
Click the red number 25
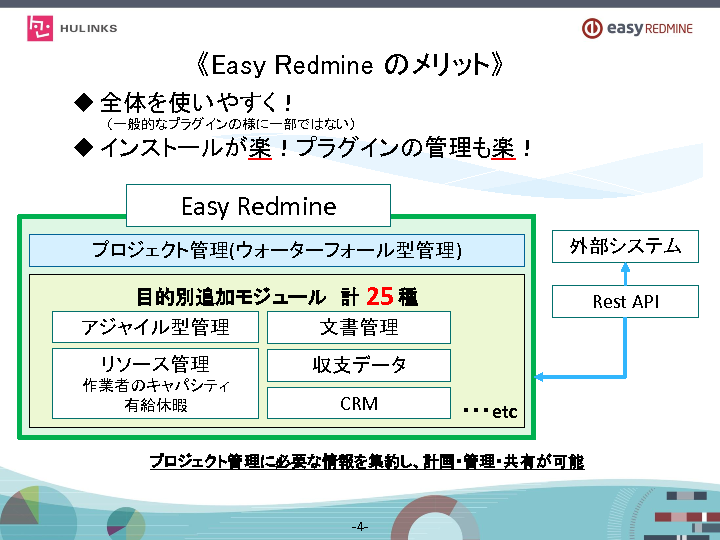click(x=380, y=296)
